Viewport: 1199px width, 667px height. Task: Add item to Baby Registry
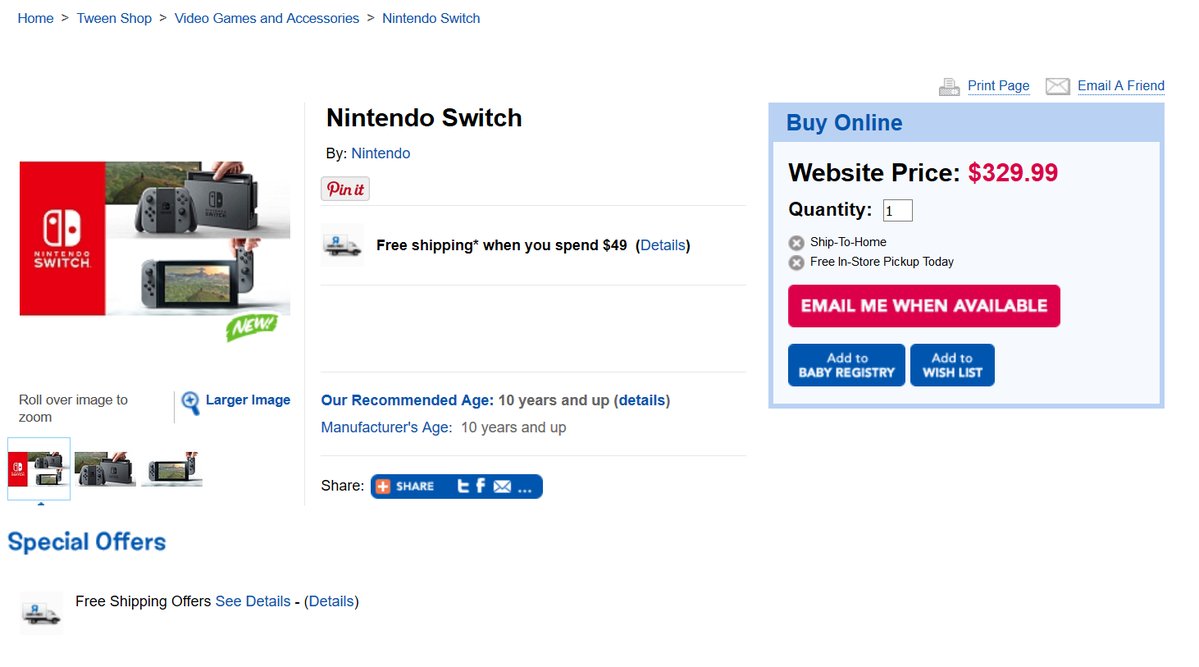[846, 365]
